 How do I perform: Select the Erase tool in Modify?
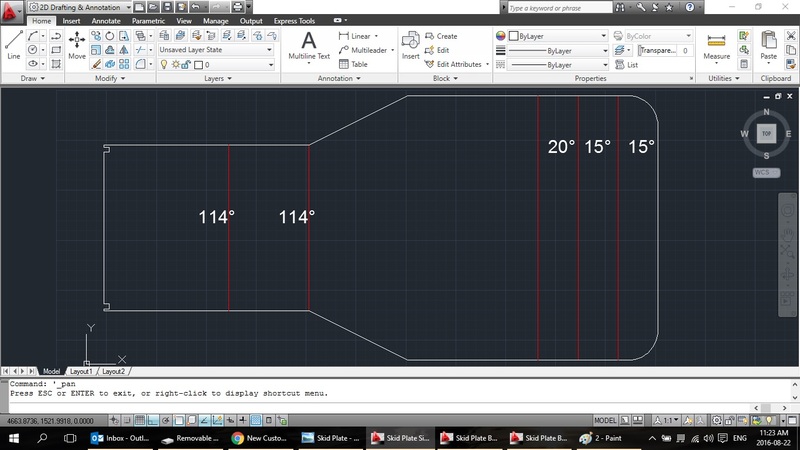click(96, 64)
